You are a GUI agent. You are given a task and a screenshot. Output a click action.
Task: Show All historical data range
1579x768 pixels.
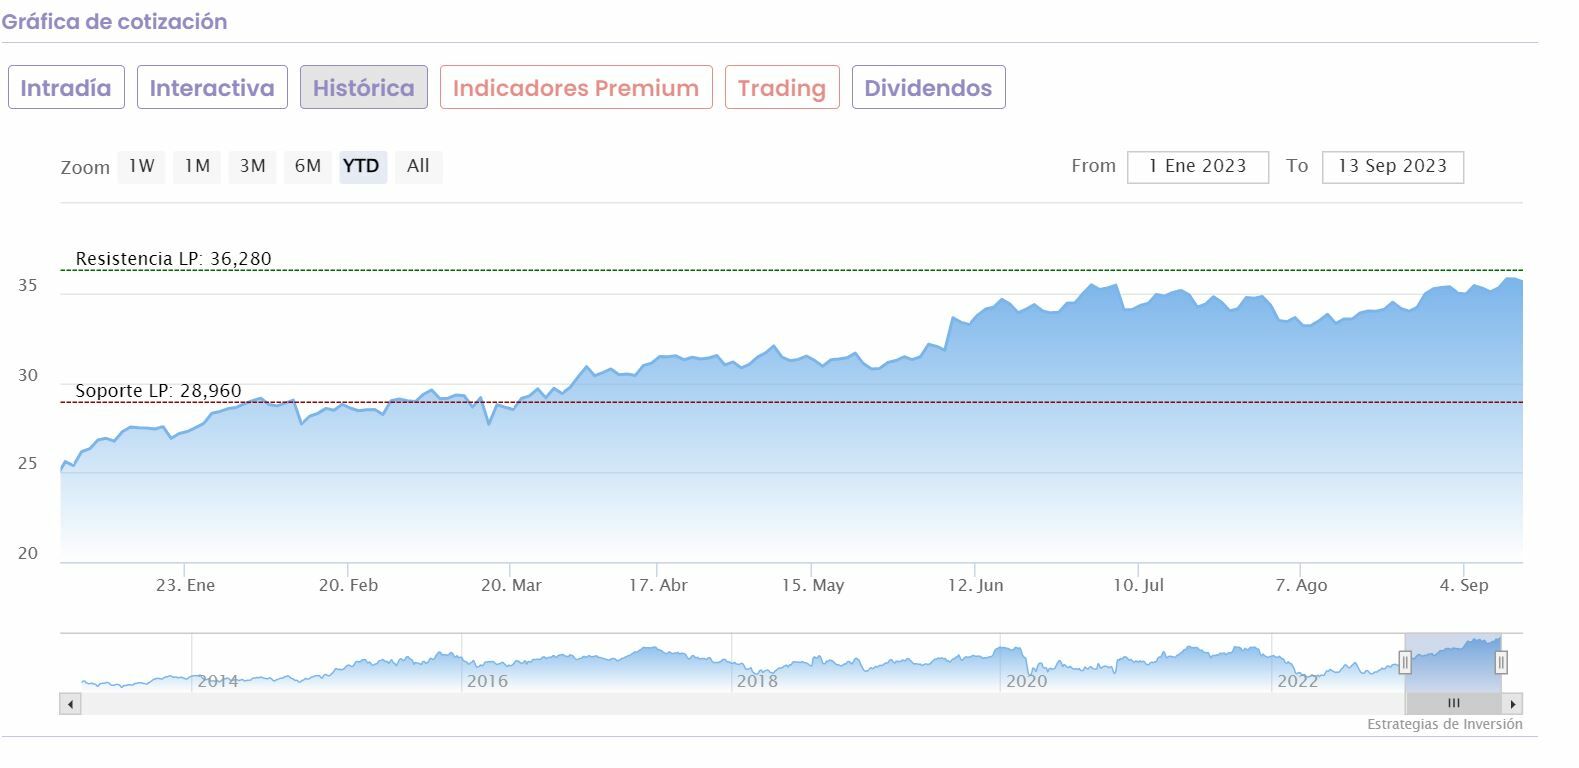click(x=418, y=166)
